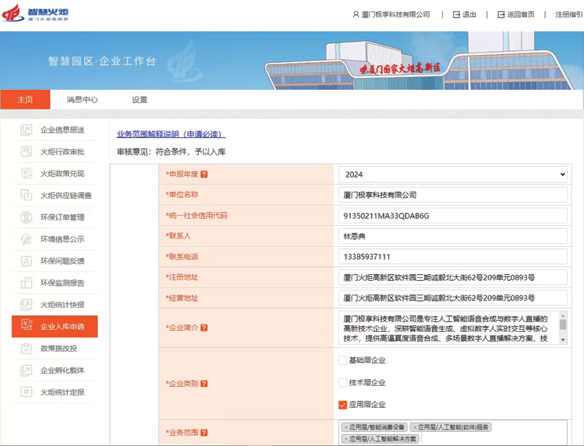Click the 联系电话 input field
584x446 pixels.
pos(453,257)
